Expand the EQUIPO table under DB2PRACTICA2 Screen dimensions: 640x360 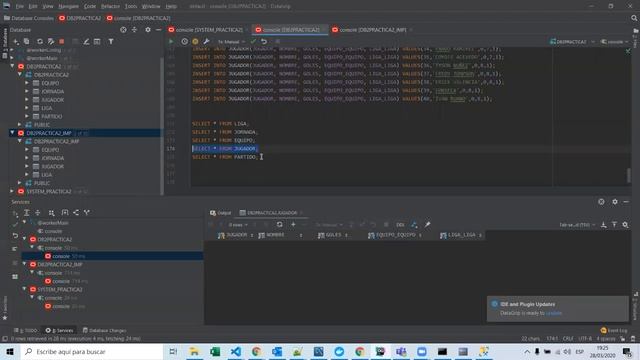click(27, 83)
